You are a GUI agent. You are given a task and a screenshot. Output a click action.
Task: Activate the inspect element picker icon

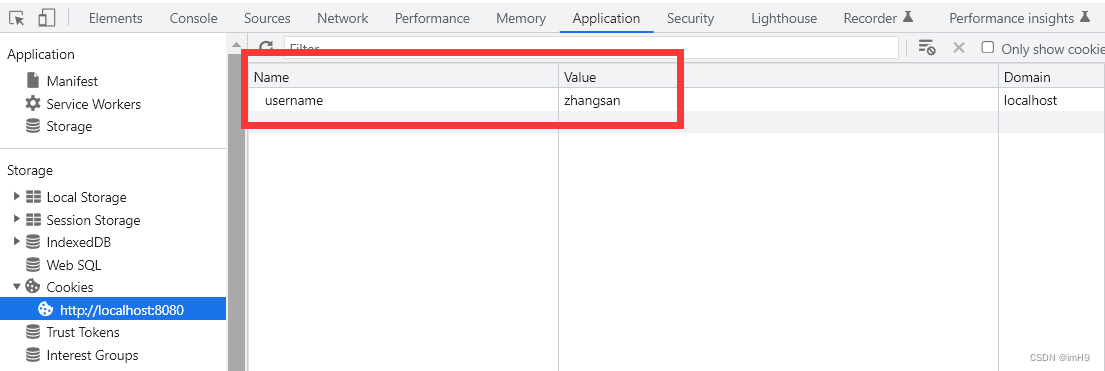tap(17, 18)
